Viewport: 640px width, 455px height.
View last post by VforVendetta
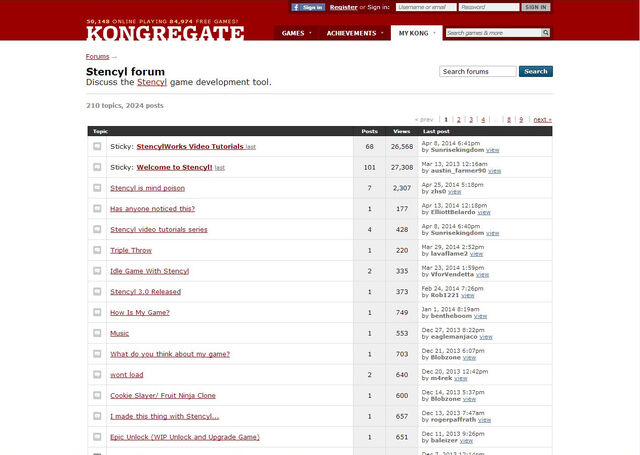[482, 275]
